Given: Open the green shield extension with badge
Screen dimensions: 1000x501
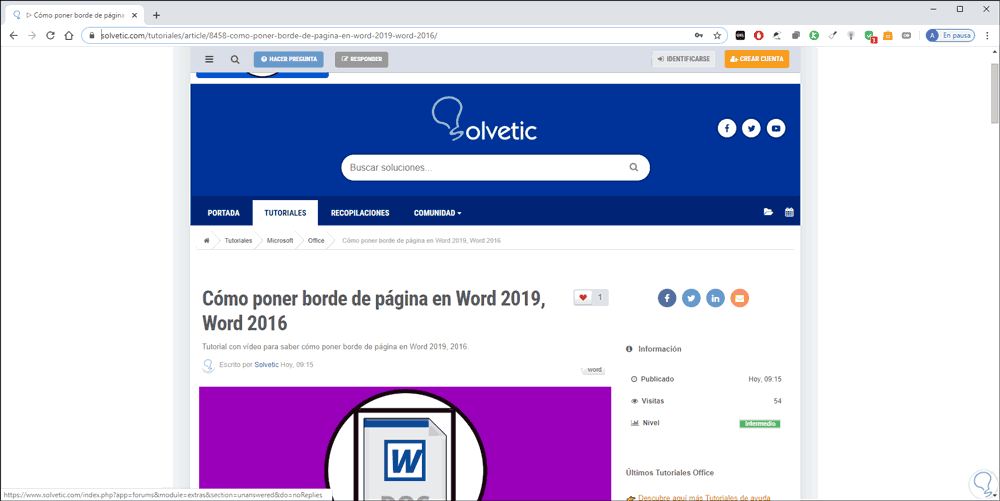Looking at the screenshot, I should [x=870, y=36].
